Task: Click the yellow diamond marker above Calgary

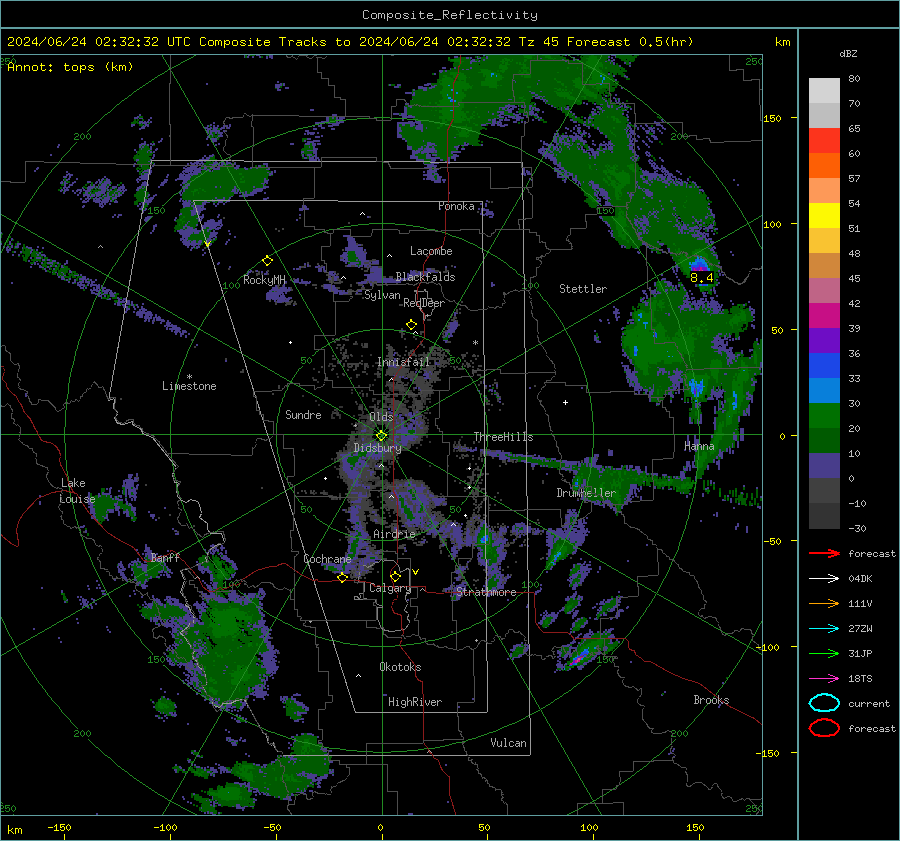Action: 395,576
